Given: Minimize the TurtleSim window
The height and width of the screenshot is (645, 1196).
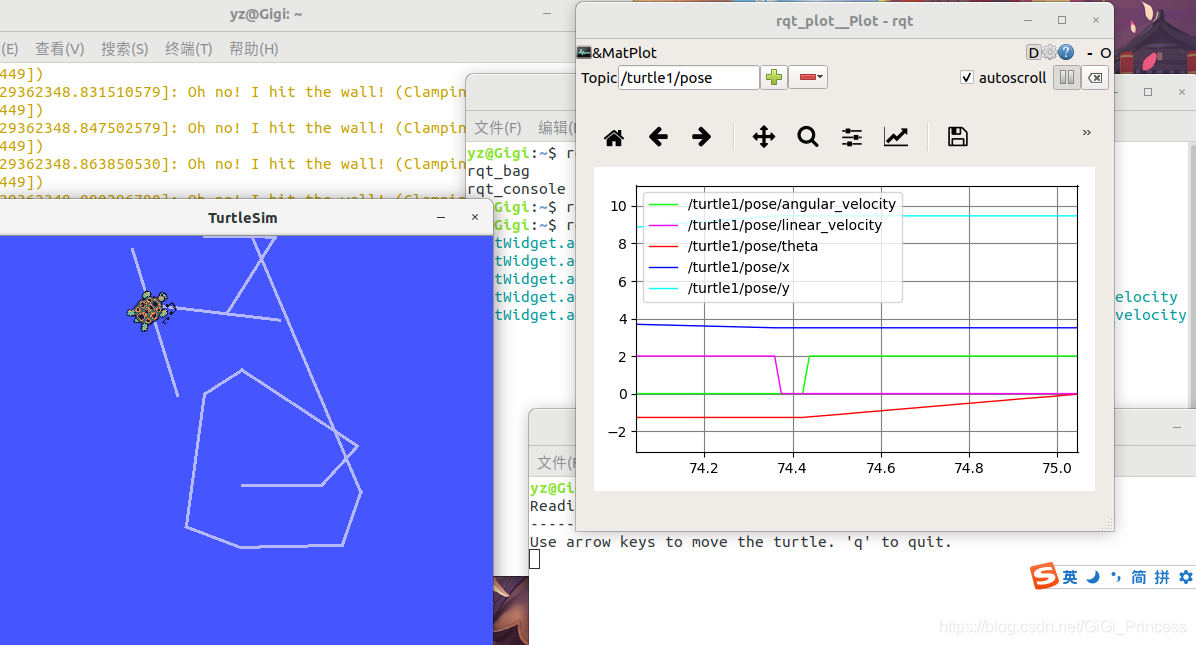Looking at the screenshot, I should coord(441,217).
